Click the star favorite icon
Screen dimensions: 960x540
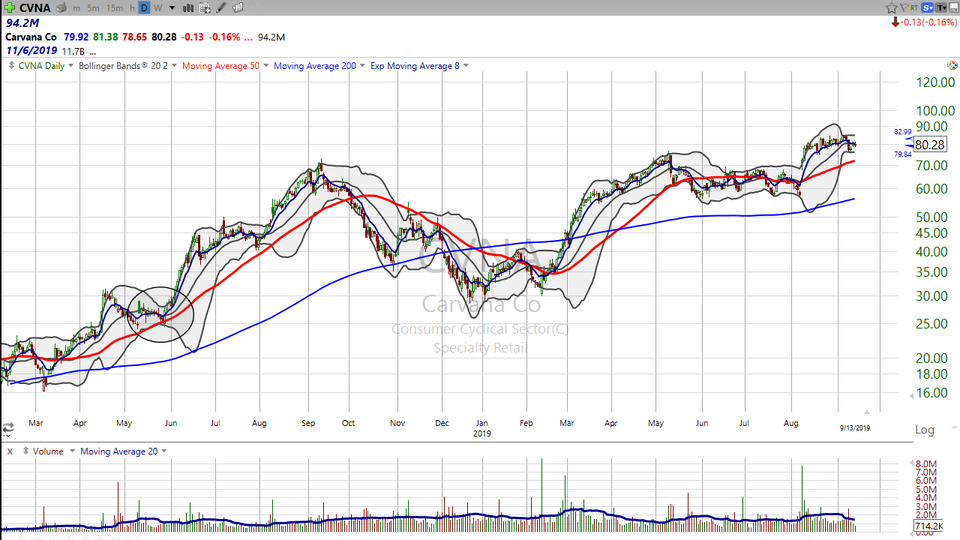click(892, 8)
